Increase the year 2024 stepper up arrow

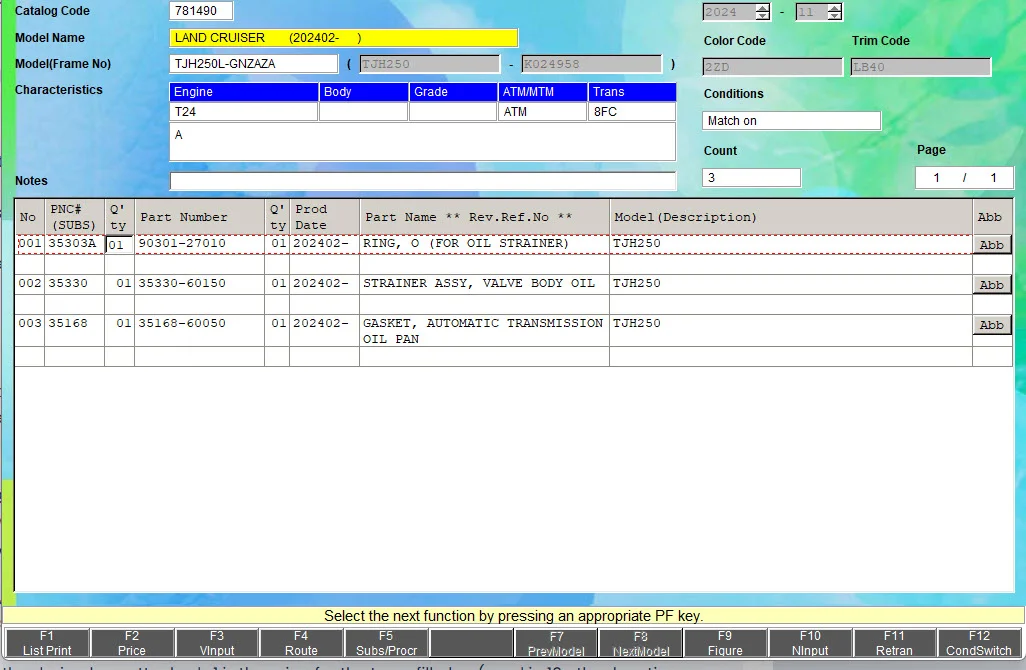click(762, 8)
